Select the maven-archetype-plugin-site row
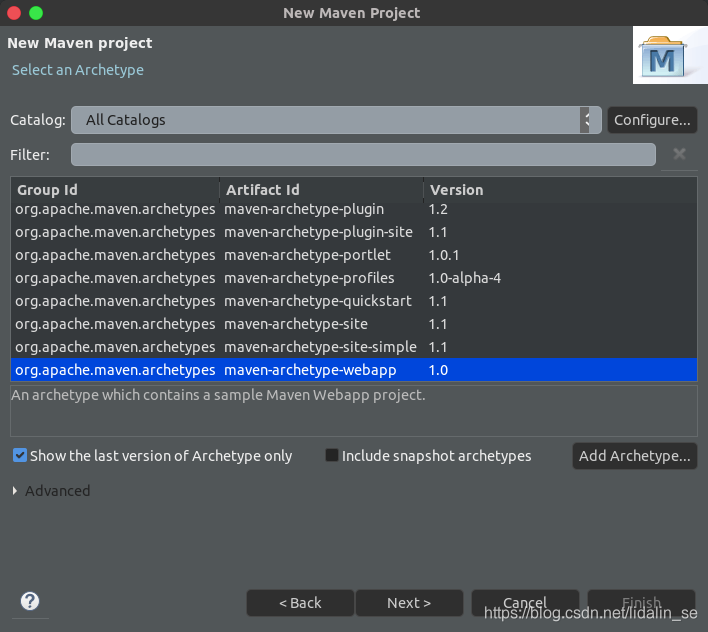This screenshot has width=708, height=632. 354,232
